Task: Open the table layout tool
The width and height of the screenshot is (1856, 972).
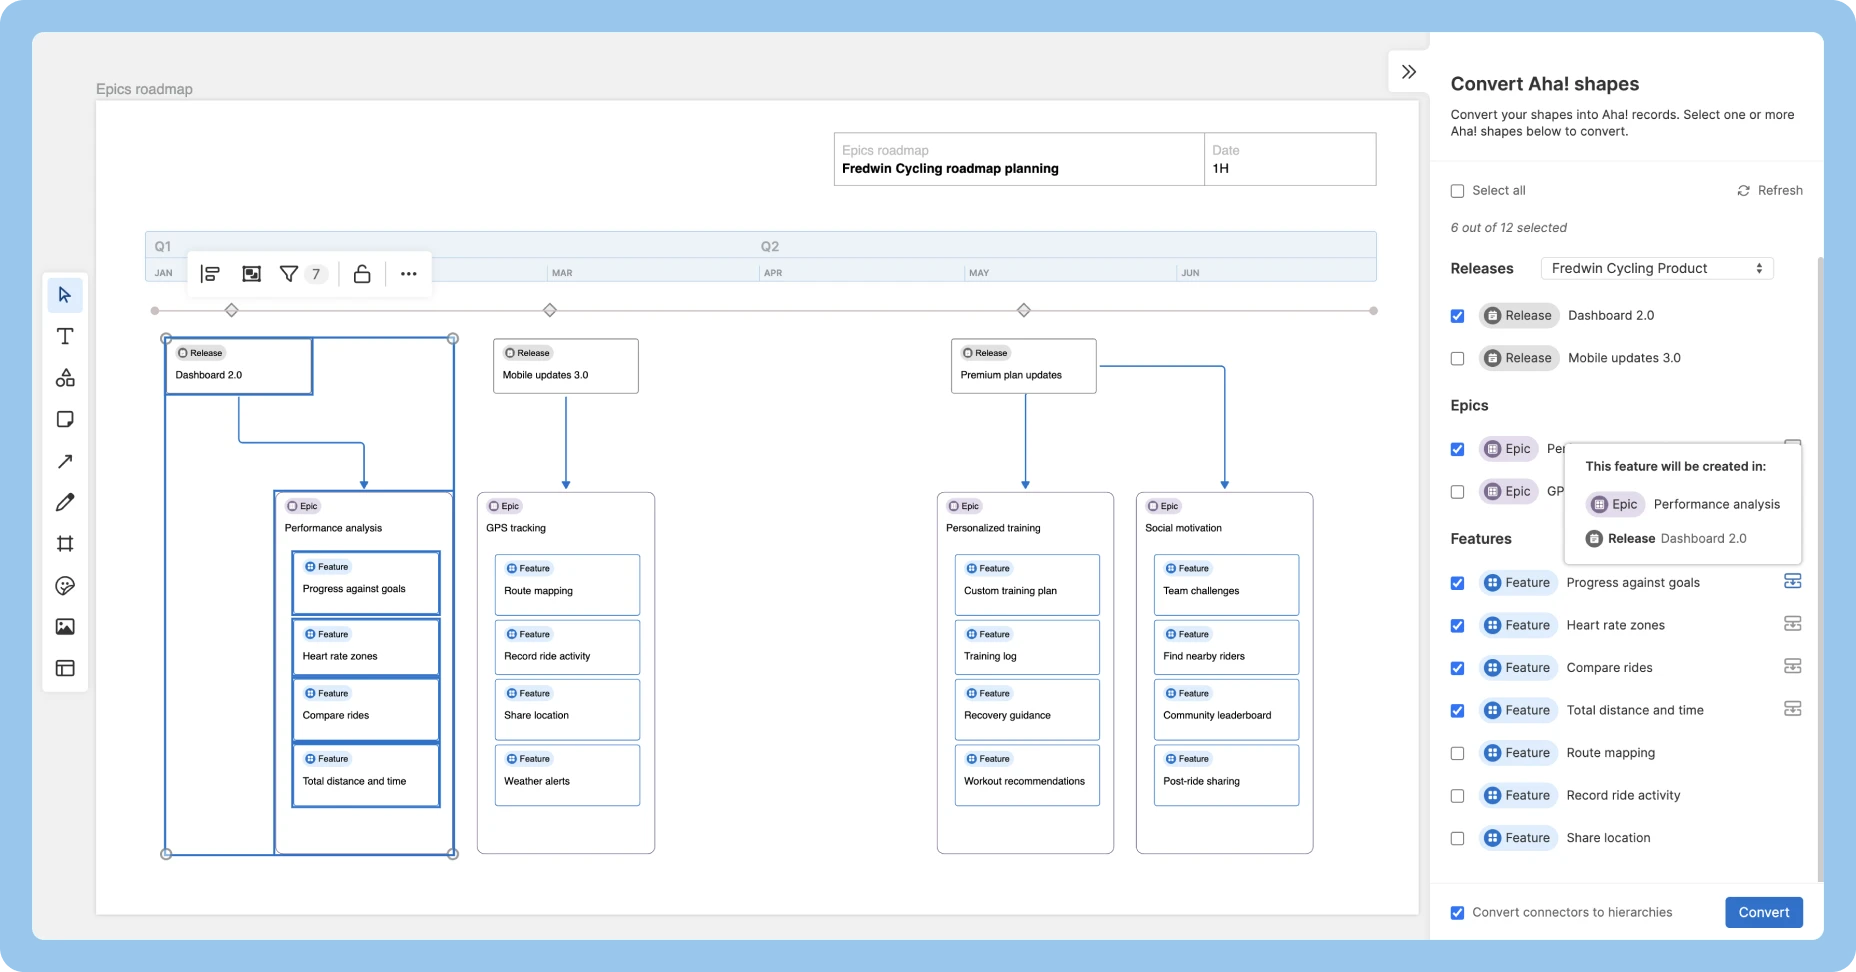Action: 64,668
